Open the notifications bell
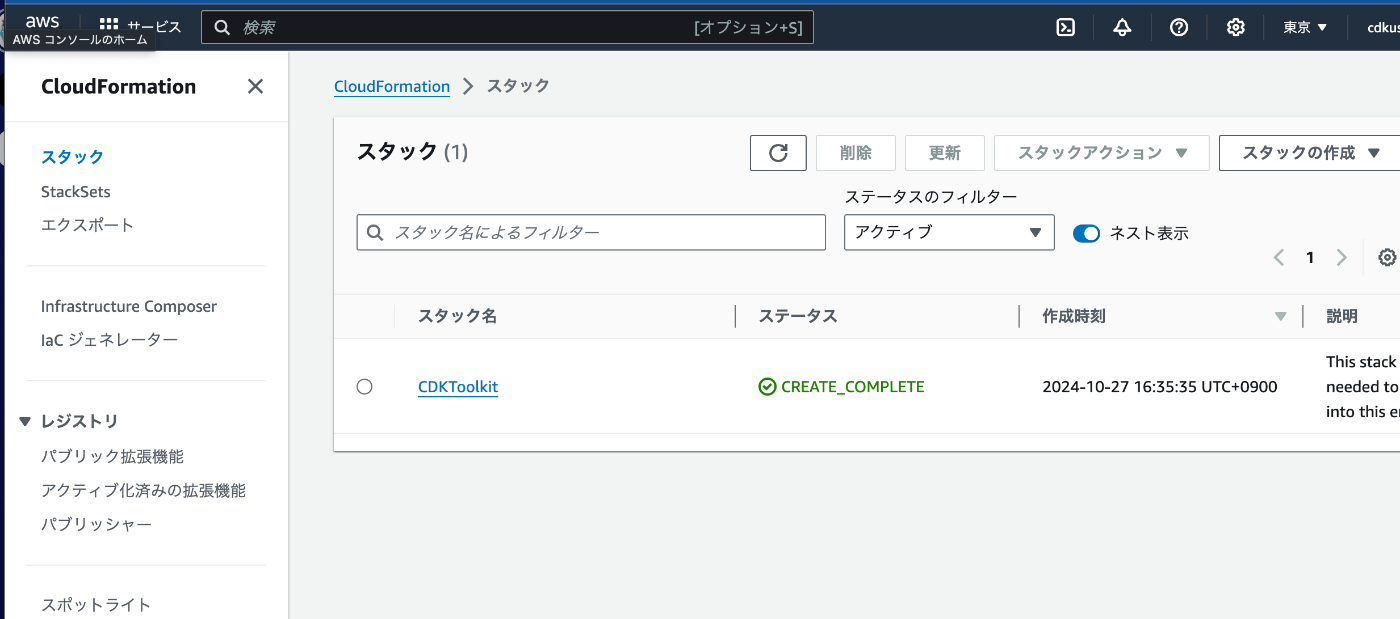 (x=1122, y=27)
